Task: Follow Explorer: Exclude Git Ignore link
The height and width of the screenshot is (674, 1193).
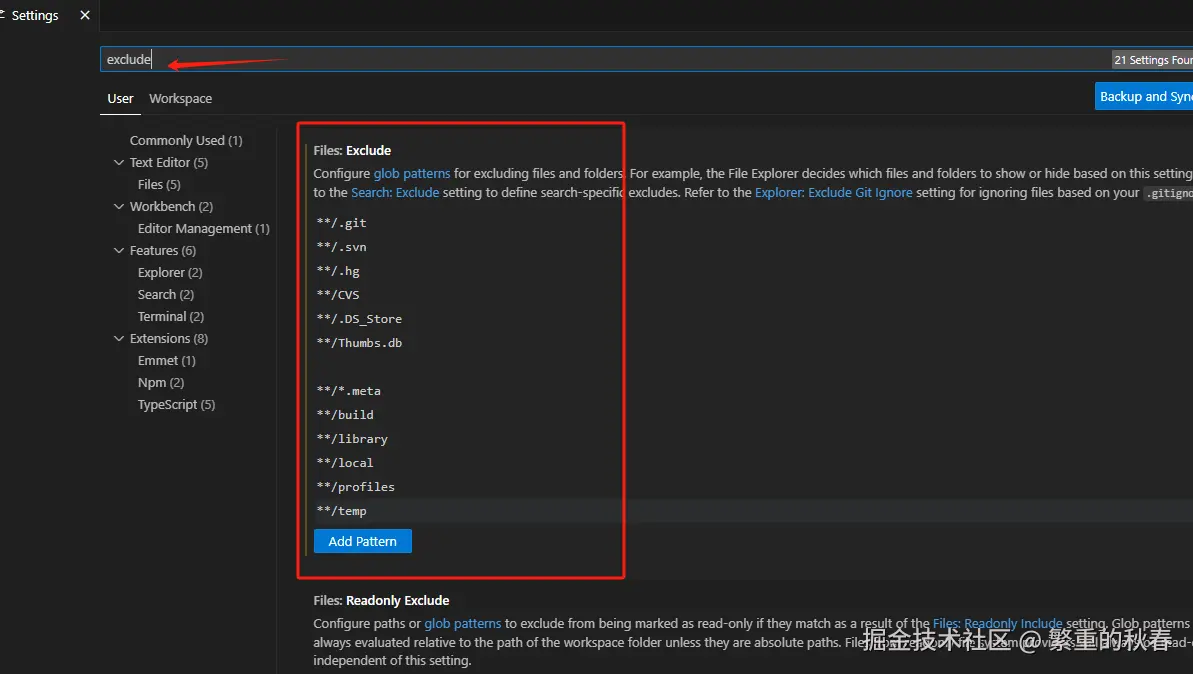Action: click(x=833, y=193)
